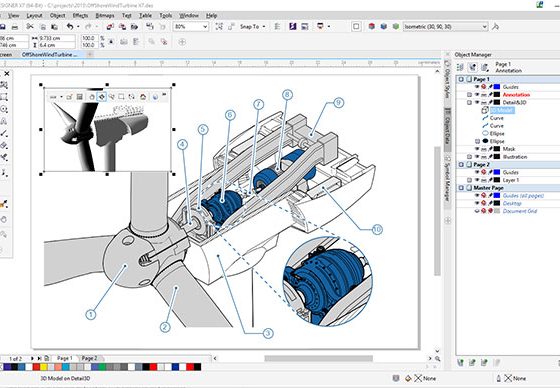
Task: Click the Edit Across Layers icon in Object Manager
Action: click(x=472, y=67)
